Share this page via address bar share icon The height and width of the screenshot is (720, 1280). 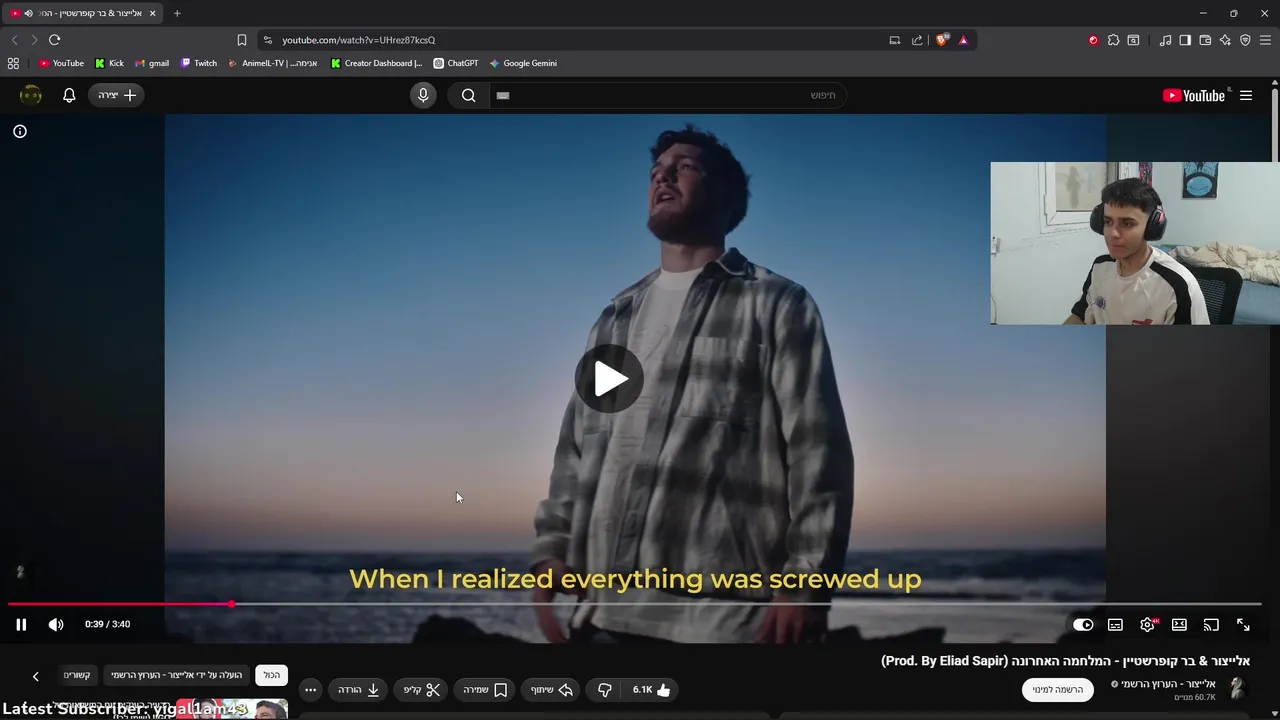pyautogui.click(x=917, y=40)
